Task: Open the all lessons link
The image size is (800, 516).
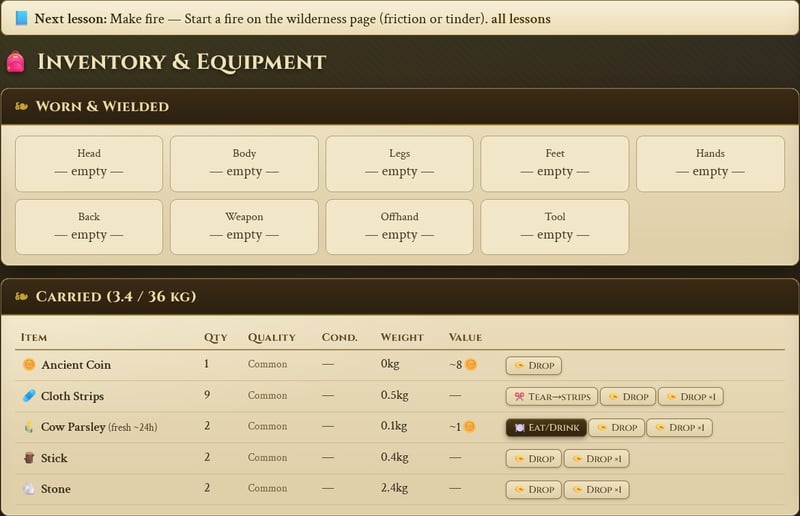Action: (520, 19)
